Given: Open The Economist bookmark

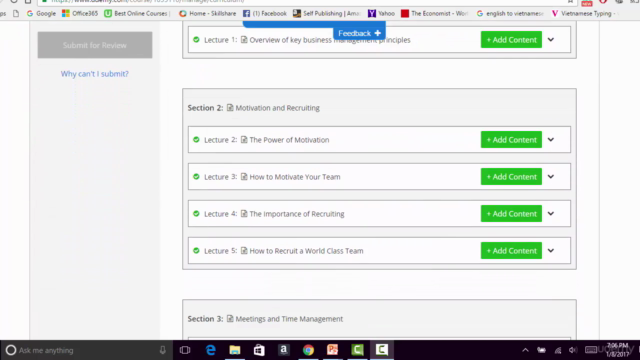Looking at the screenshot, I should point(434,13).
